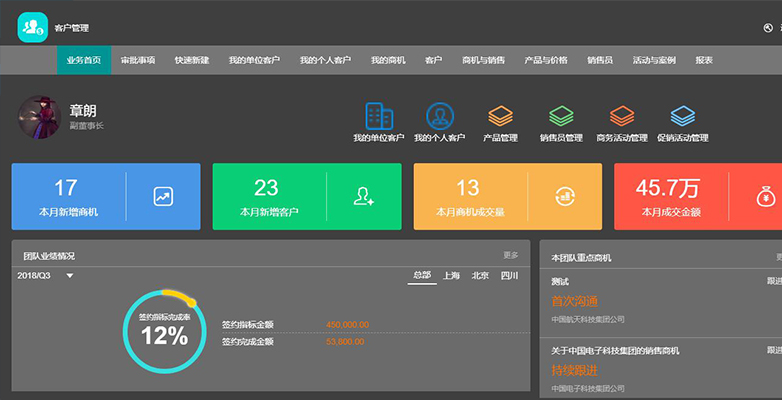782x400 pixels.
Task: Open 我的单位客户 building icon shortcut
Action: click(x=379, y=116)
